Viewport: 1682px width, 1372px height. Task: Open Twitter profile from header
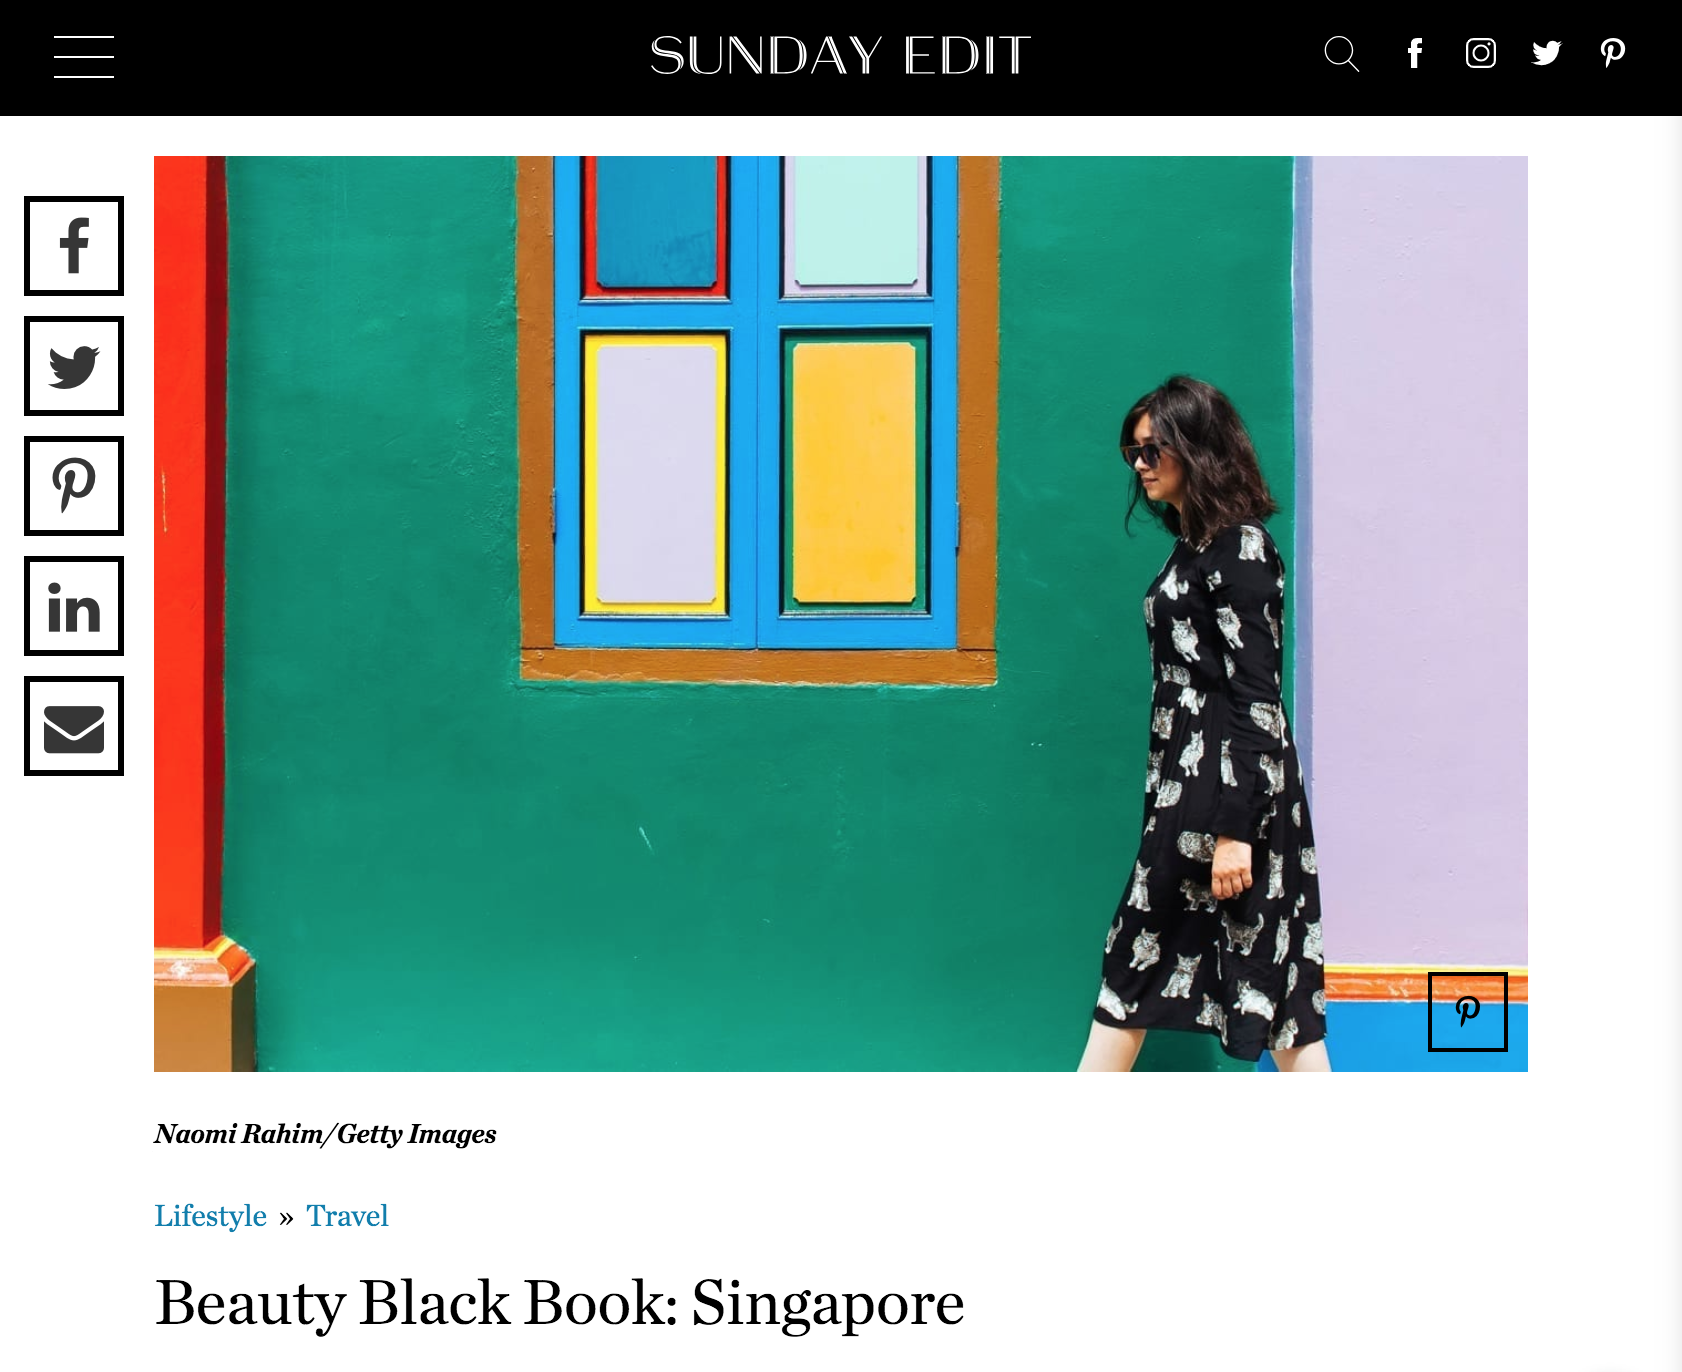click(x=1547, y=53)
